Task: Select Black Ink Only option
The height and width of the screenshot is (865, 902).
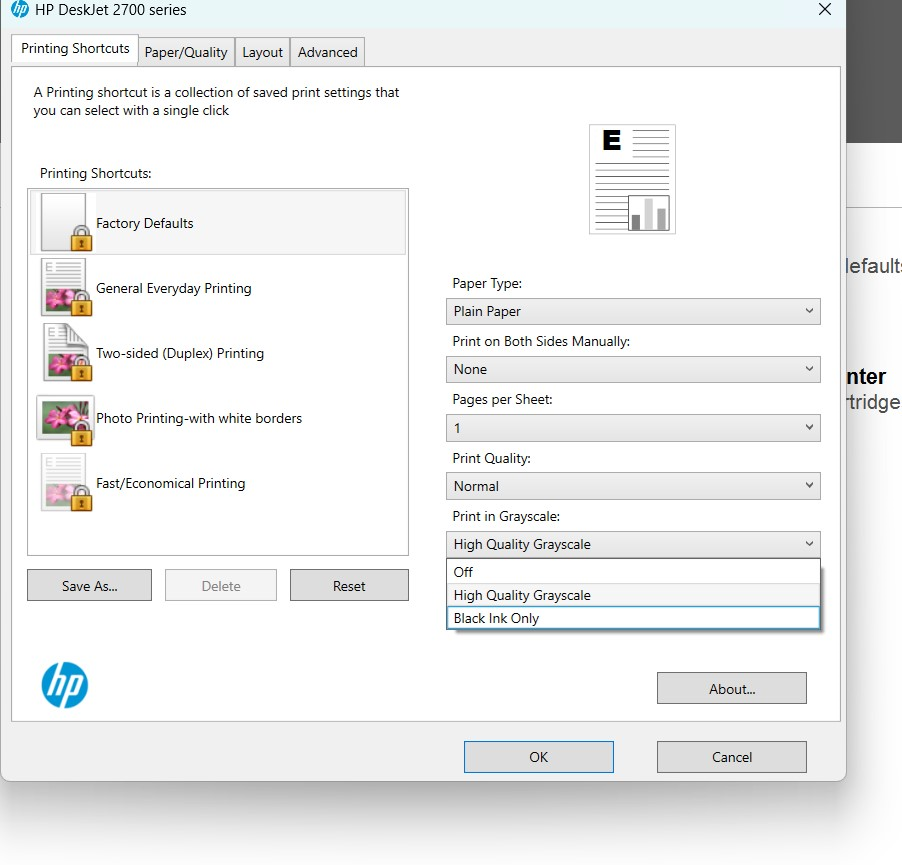Action: (632, 618)
